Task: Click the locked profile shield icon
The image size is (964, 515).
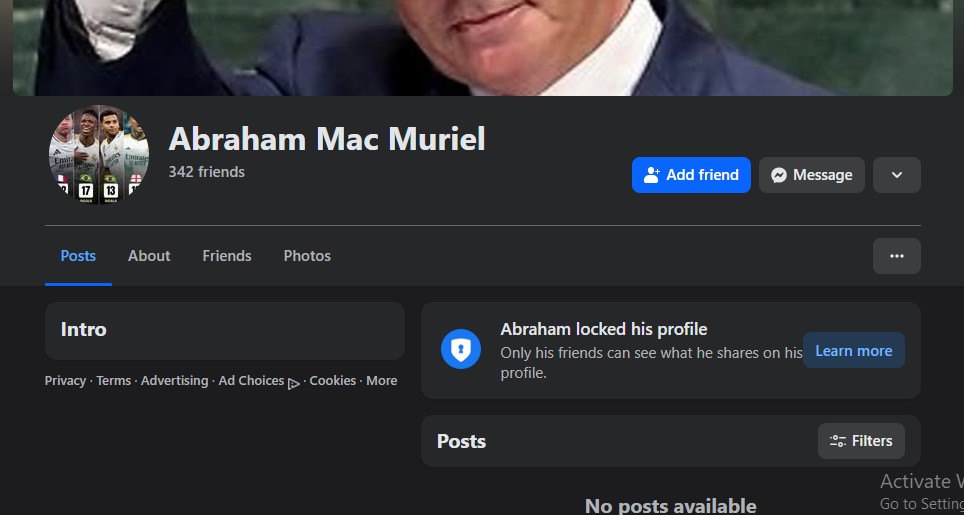Action: click(x=461, y=349)
